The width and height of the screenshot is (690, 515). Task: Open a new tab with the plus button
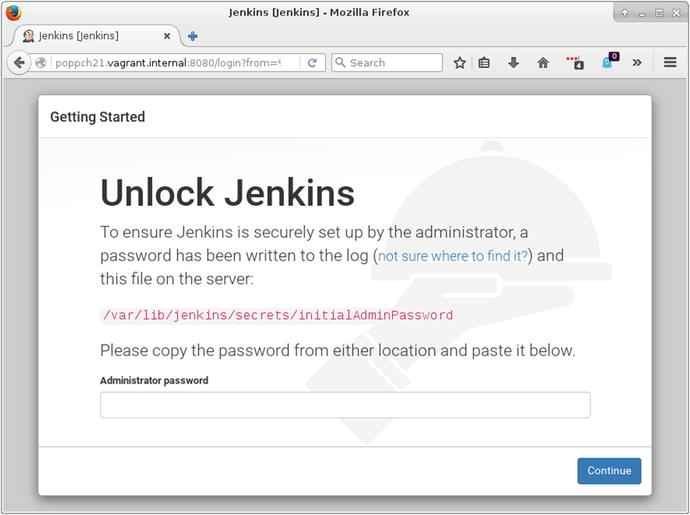pyautogui.click(x=193, y=36)
